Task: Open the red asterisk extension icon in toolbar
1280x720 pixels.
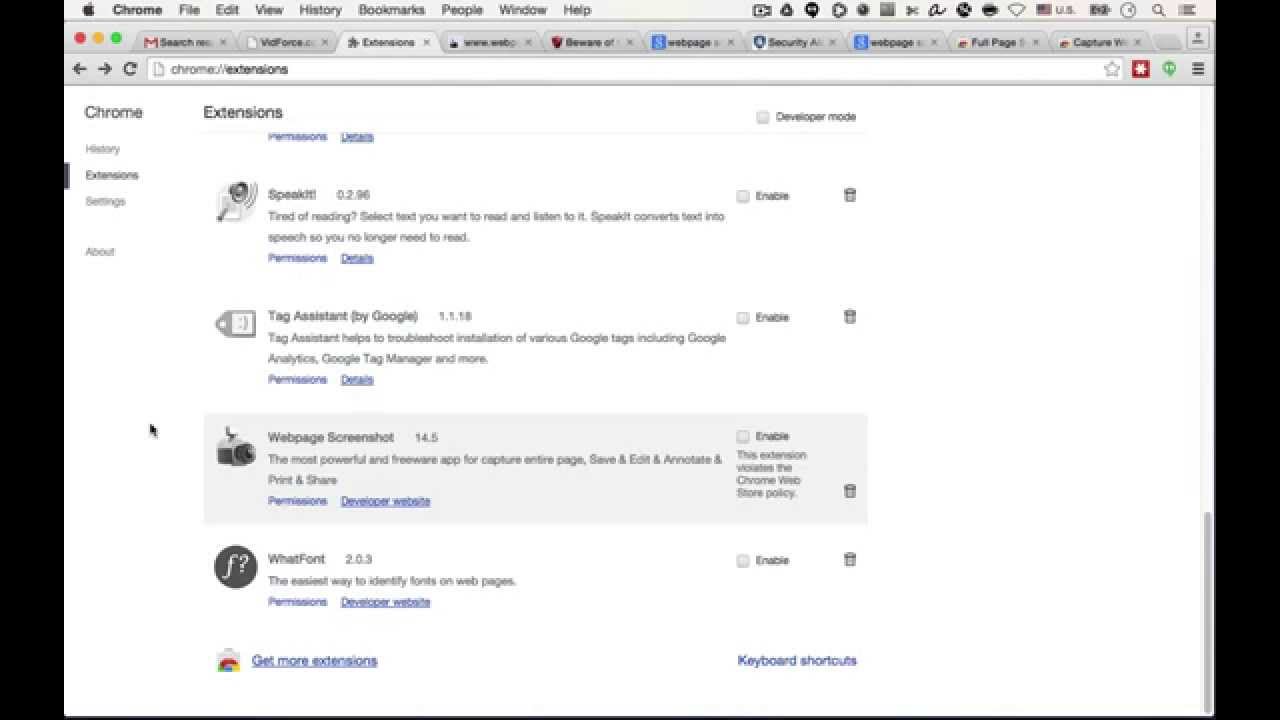Action: [x=1141, y=69]
